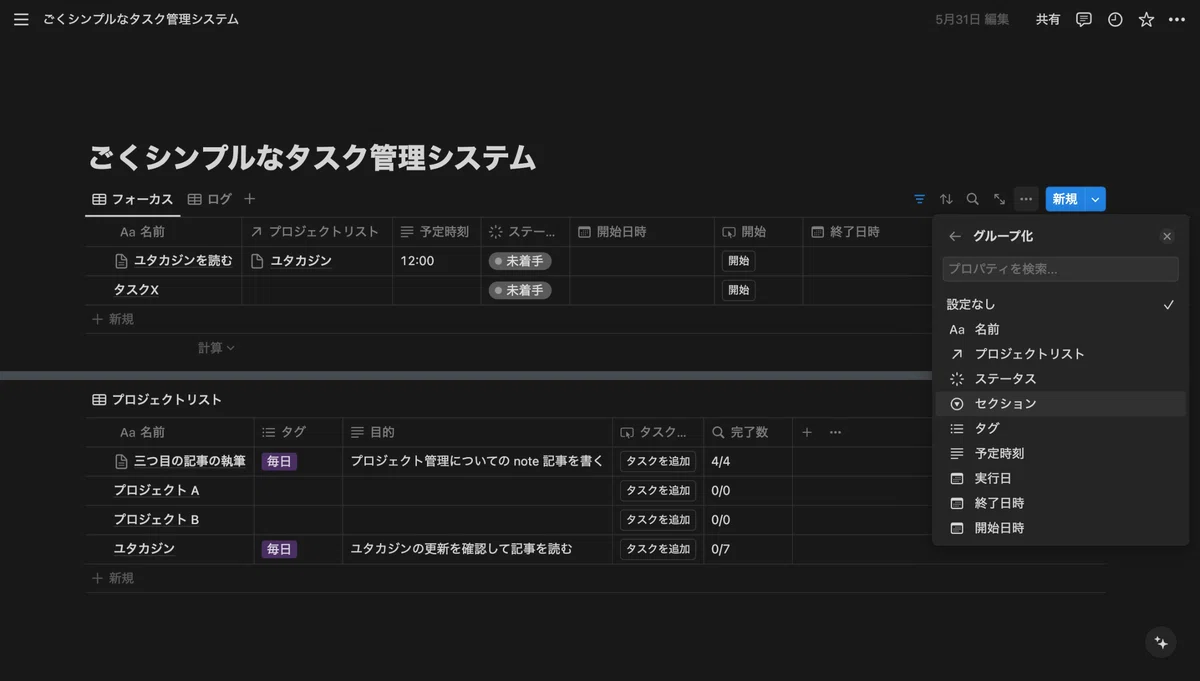Click the プロパティを検索 search field
Screen dimensions: 1200x681
pyautogui.click(x=1060, y=269)
